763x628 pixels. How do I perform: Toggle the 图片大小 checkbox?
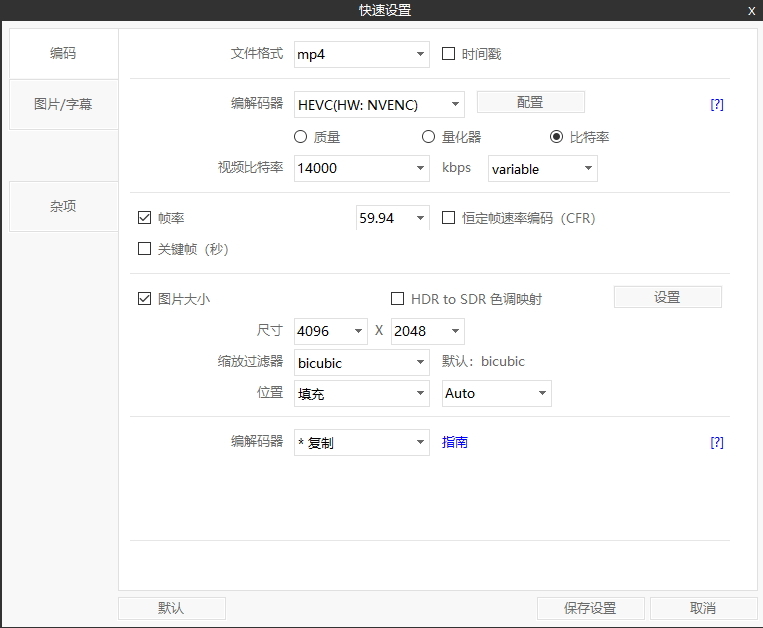(145, 298)
